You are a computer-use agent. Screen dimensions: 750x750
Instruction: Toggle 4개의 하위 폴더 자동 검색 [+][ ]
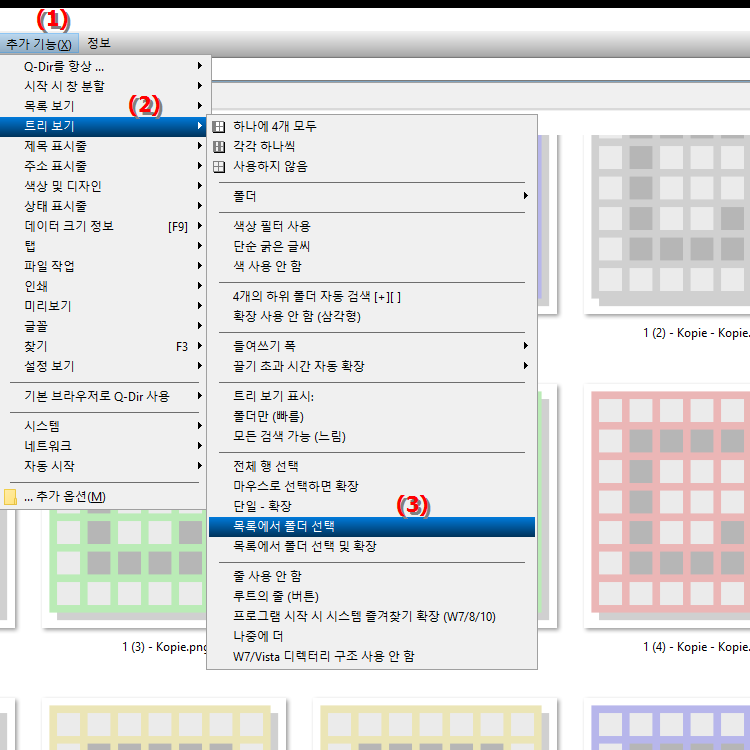click(x=372, y=297)
